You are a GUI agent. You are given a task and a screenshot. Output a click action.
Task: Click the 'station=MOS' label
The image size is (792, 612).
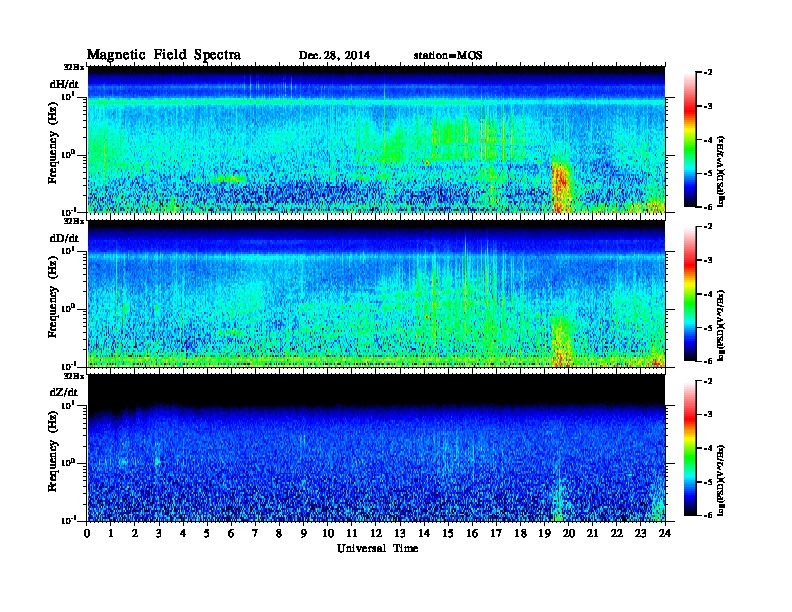click(448, 56)
